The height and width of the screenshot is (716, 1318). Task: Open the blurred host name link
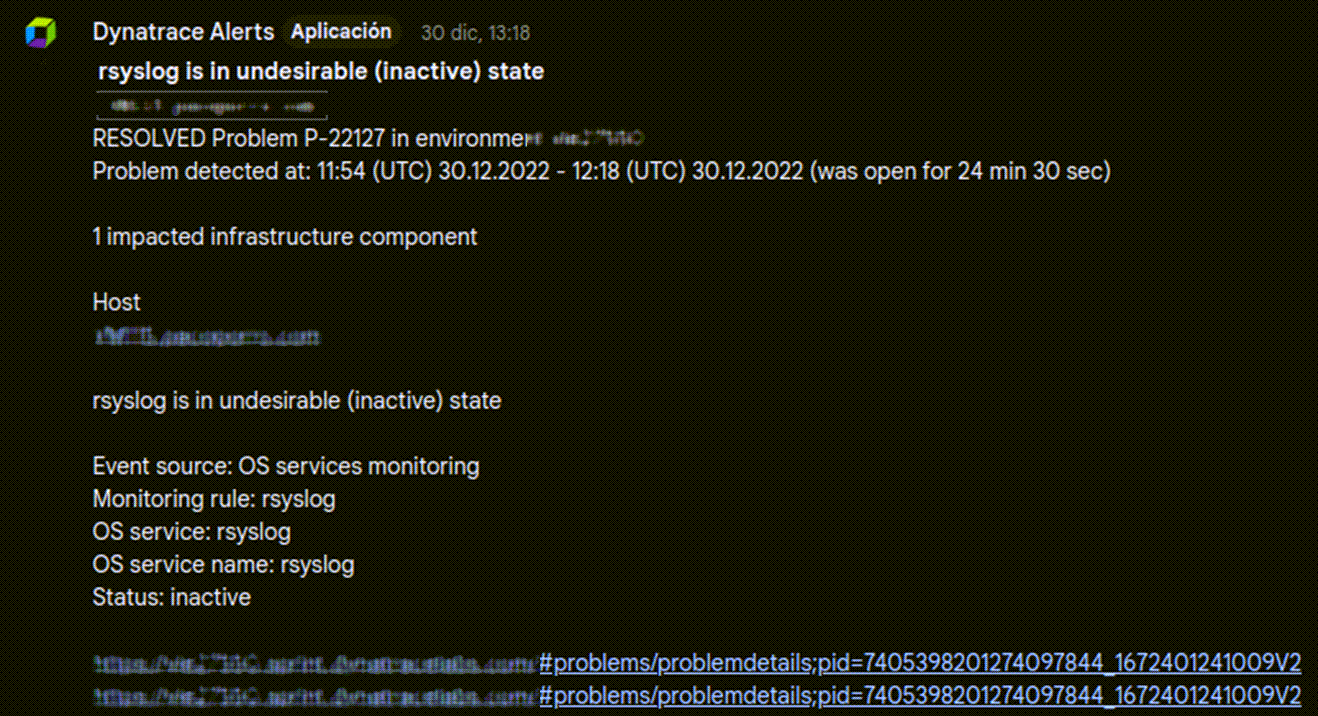[207, 338]
